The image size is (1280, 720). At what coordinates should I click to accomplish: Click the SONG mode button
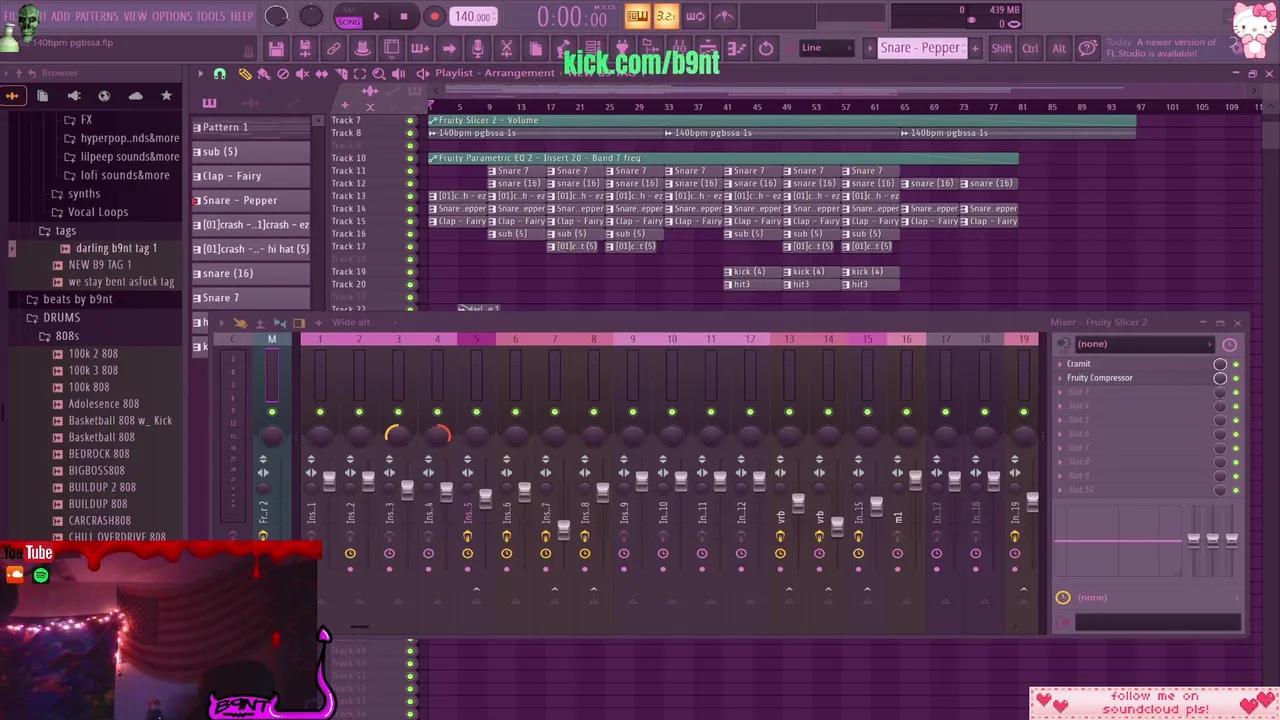349,20
